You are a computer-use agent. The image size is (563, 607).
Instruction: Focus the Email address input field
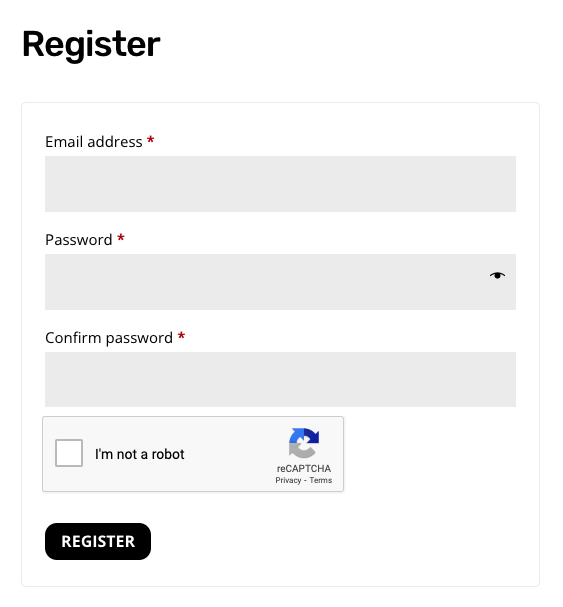tap(280, 184)
